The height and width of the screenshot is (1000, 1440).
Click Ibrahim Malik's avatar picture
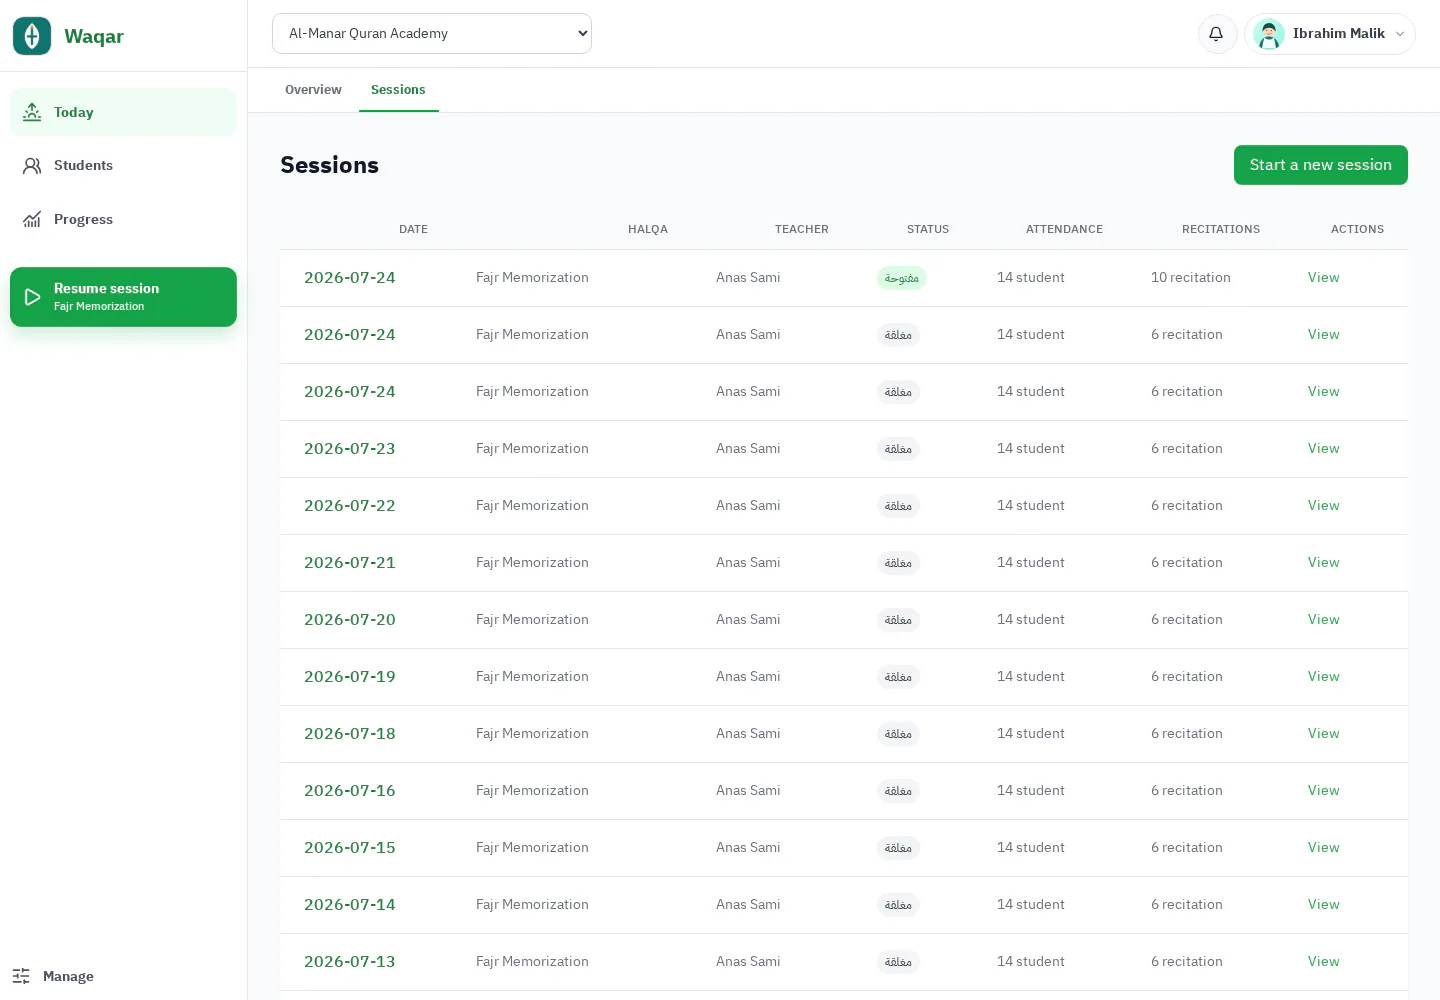pyautogui.click(x=1269, y=34)
